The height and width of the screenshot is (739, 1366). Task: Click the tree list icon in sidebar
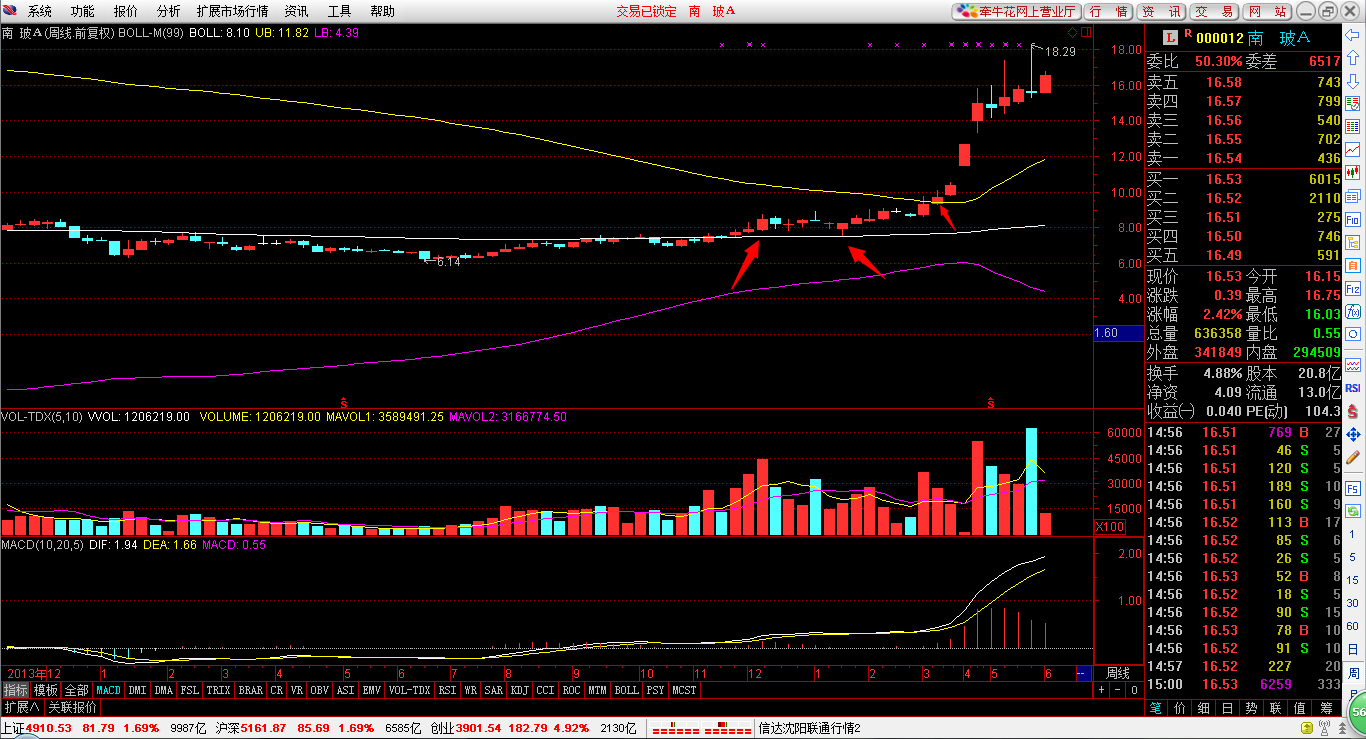[x=1353, y=243]
